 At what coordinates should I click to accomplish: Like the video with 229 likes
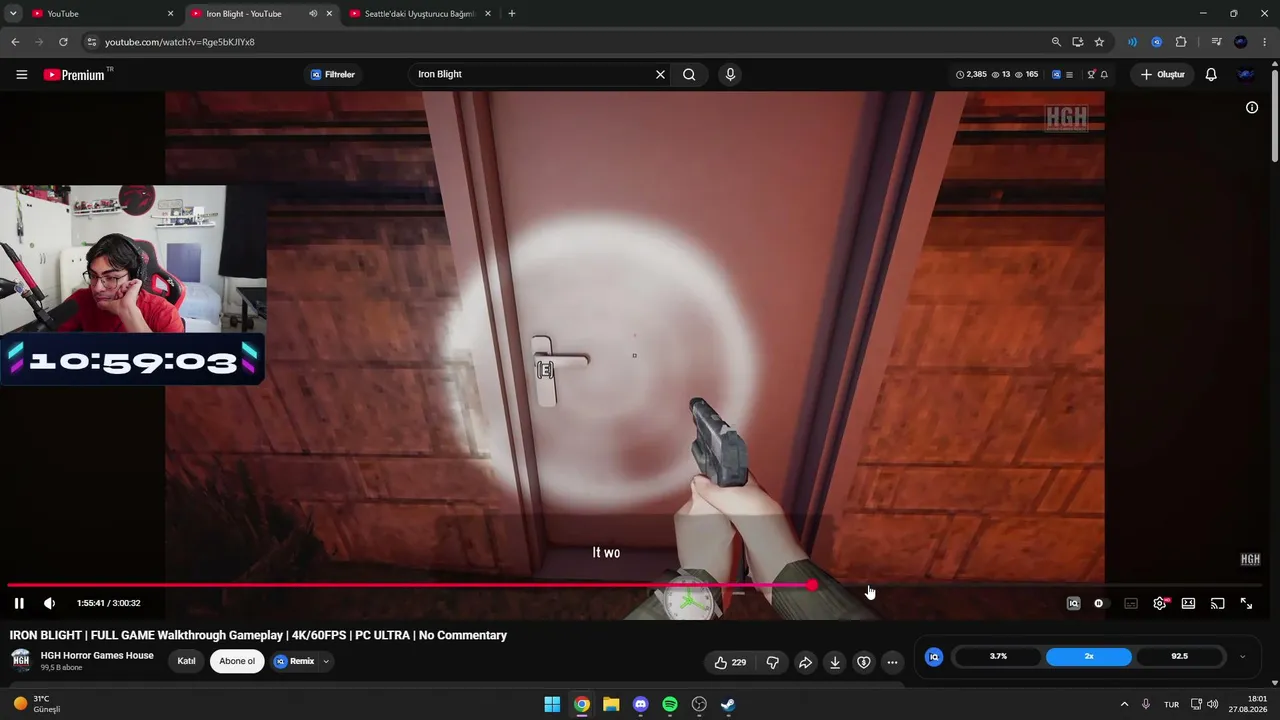pyautogui.click(x=730, y=662)
